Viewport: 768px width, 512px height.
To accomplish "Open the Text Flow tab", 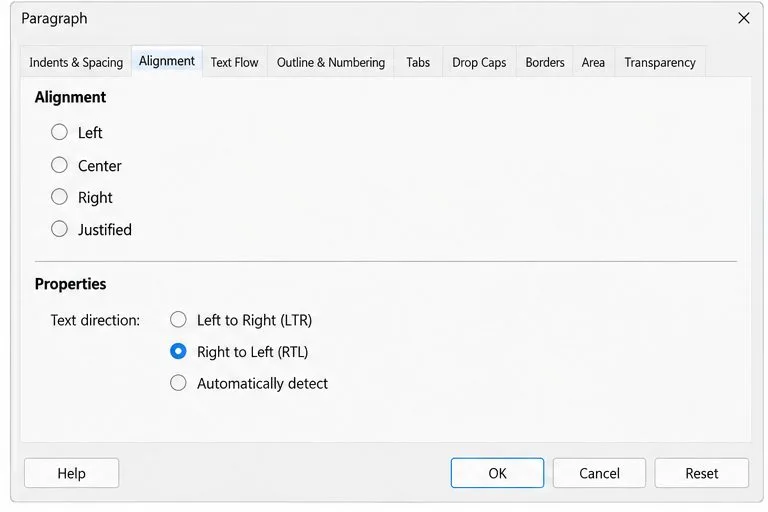I will pyautogui.click(x=235, y=62).
